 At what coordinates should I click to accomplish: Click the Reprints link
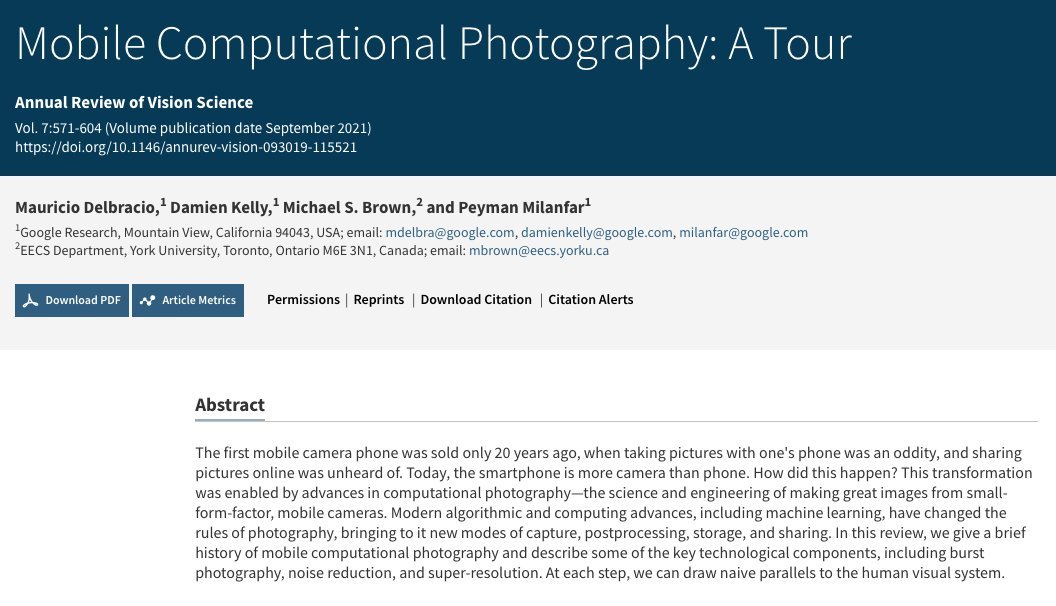(x=379, y=300)
